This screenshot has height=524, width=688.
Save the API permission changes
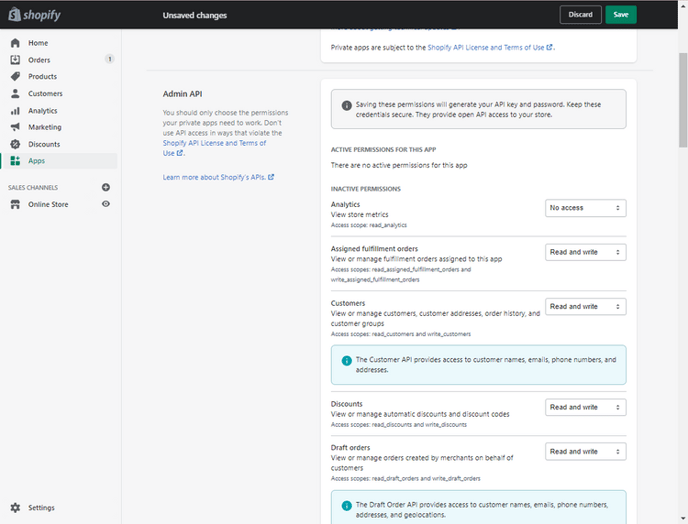click(x=621, y=15)
